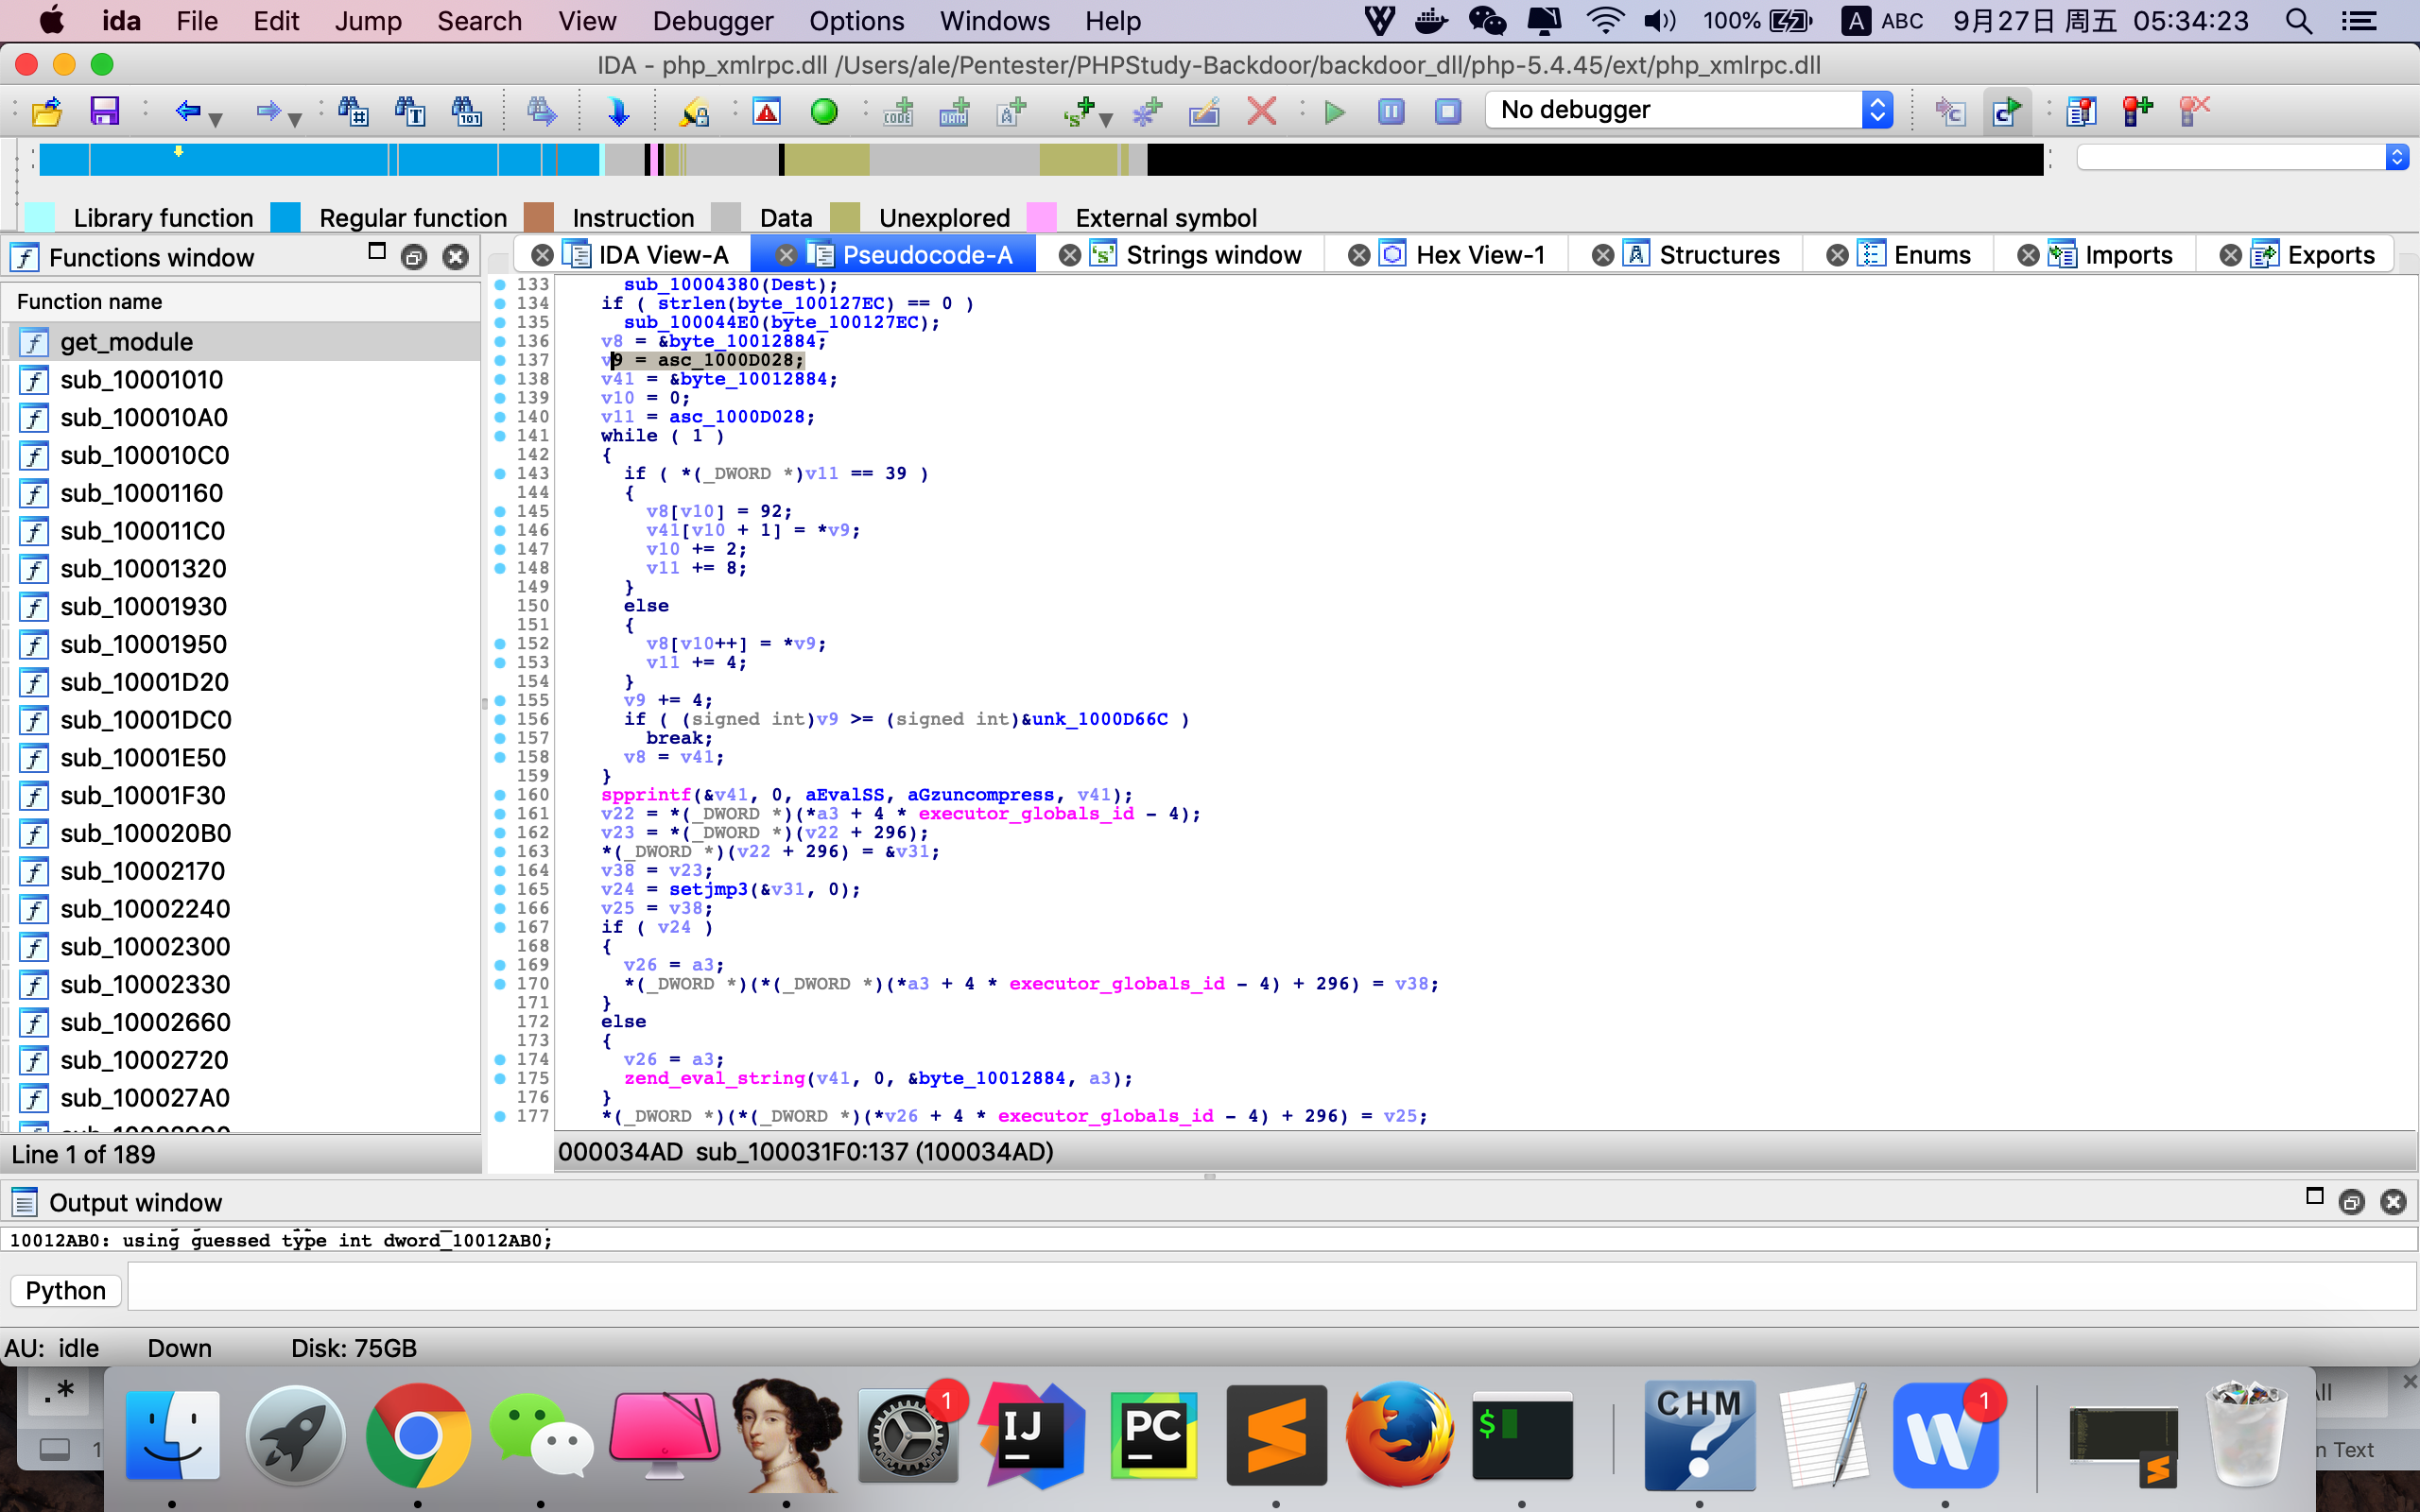The width and height of the screenshot is (2420, 1512).
Task: Save the database with the floppy icon
Action: 104,111
